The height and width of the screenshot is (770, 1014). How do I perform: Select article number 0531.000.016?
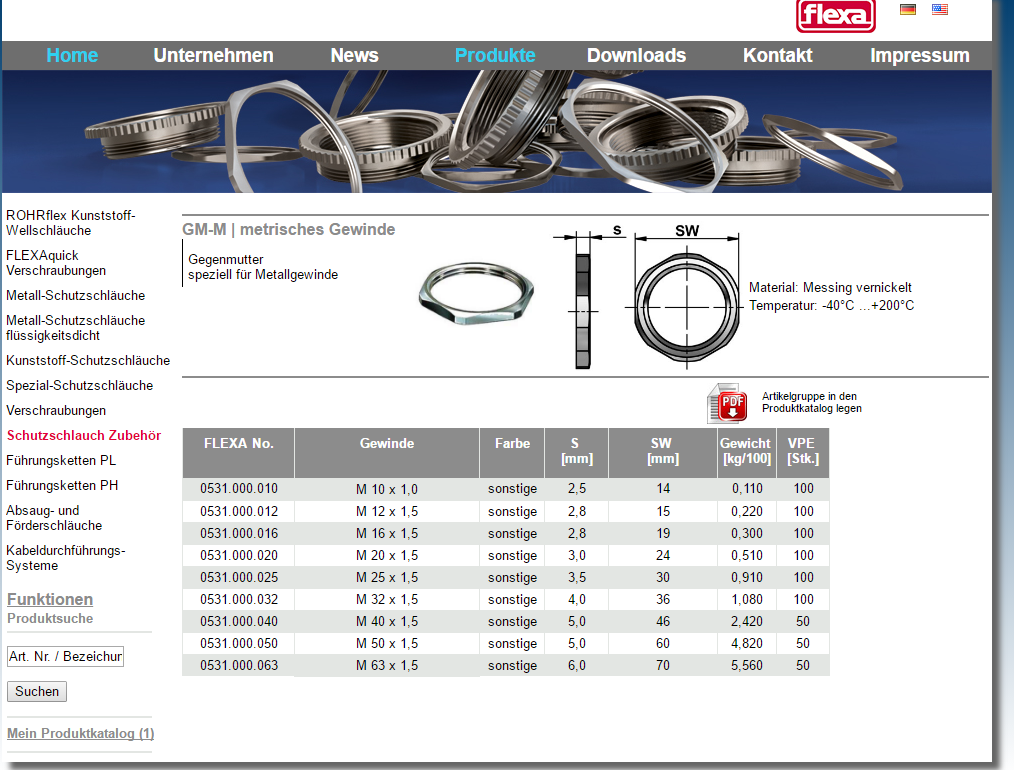239,533
